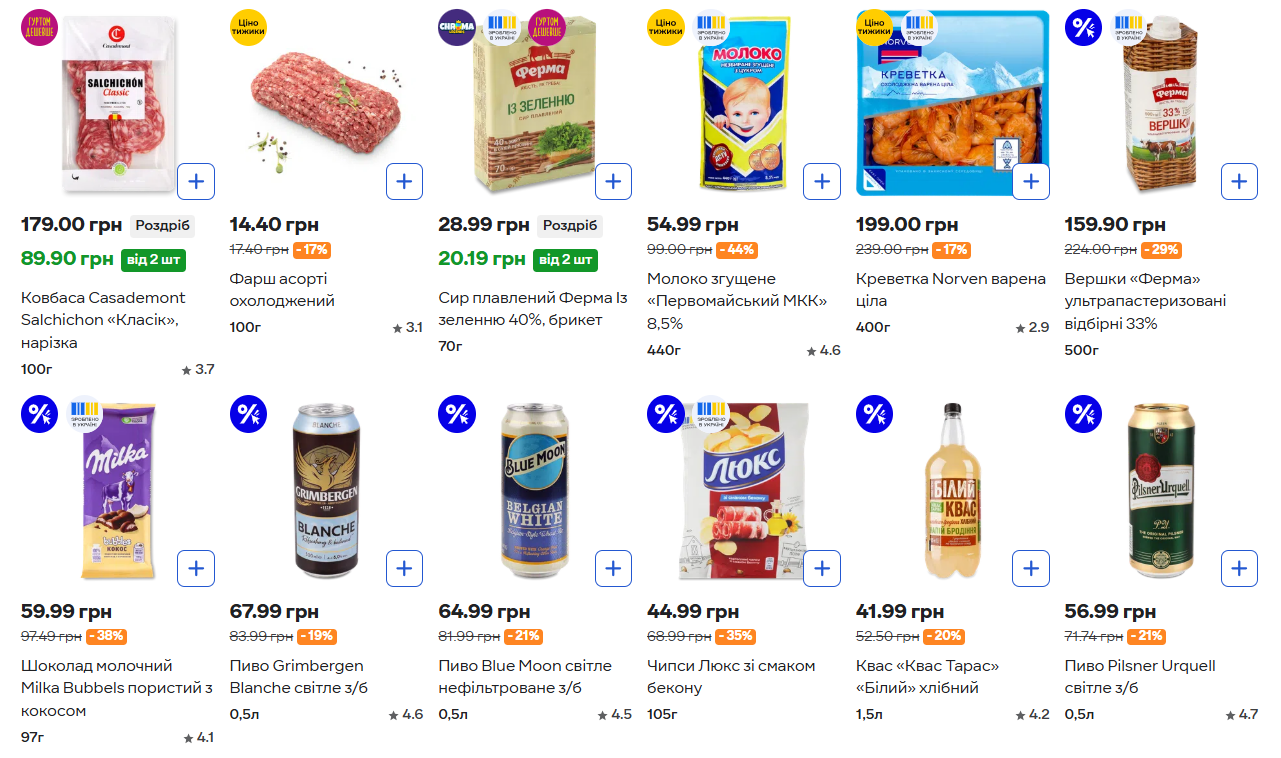This screenshot has width=1281, height=758.
Task: Add Люкс bacon chips to cart
Action: click(x=822, y=569)
